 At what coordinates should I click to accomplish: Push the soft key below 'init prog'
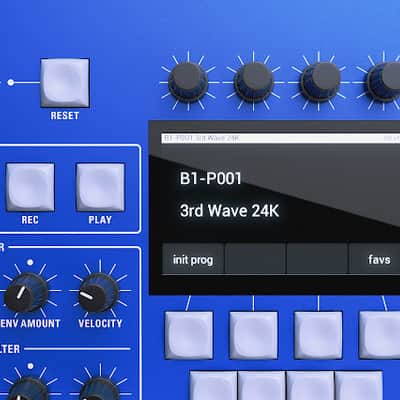tap(189, 335)
